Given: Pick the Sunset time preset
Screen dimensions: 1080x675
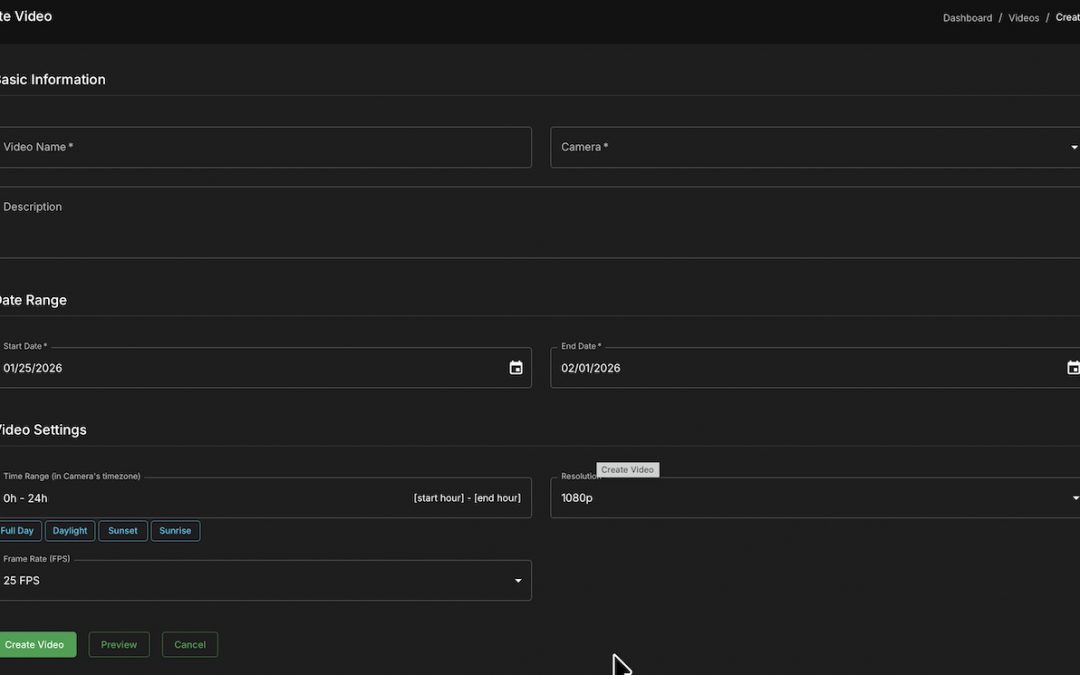Looking at the screenshot, I should click(123, 531).
